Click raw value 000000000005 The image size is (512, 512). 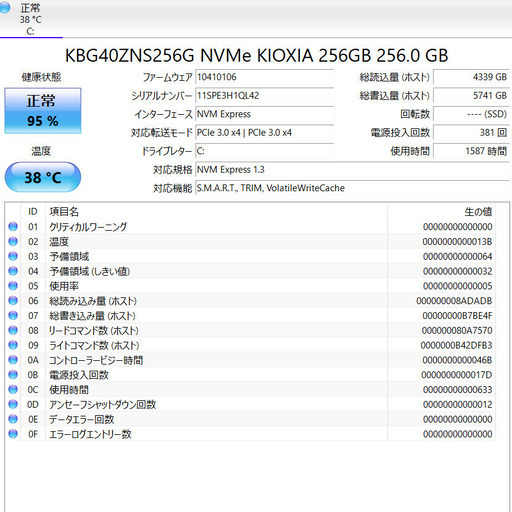pos(457,286)
